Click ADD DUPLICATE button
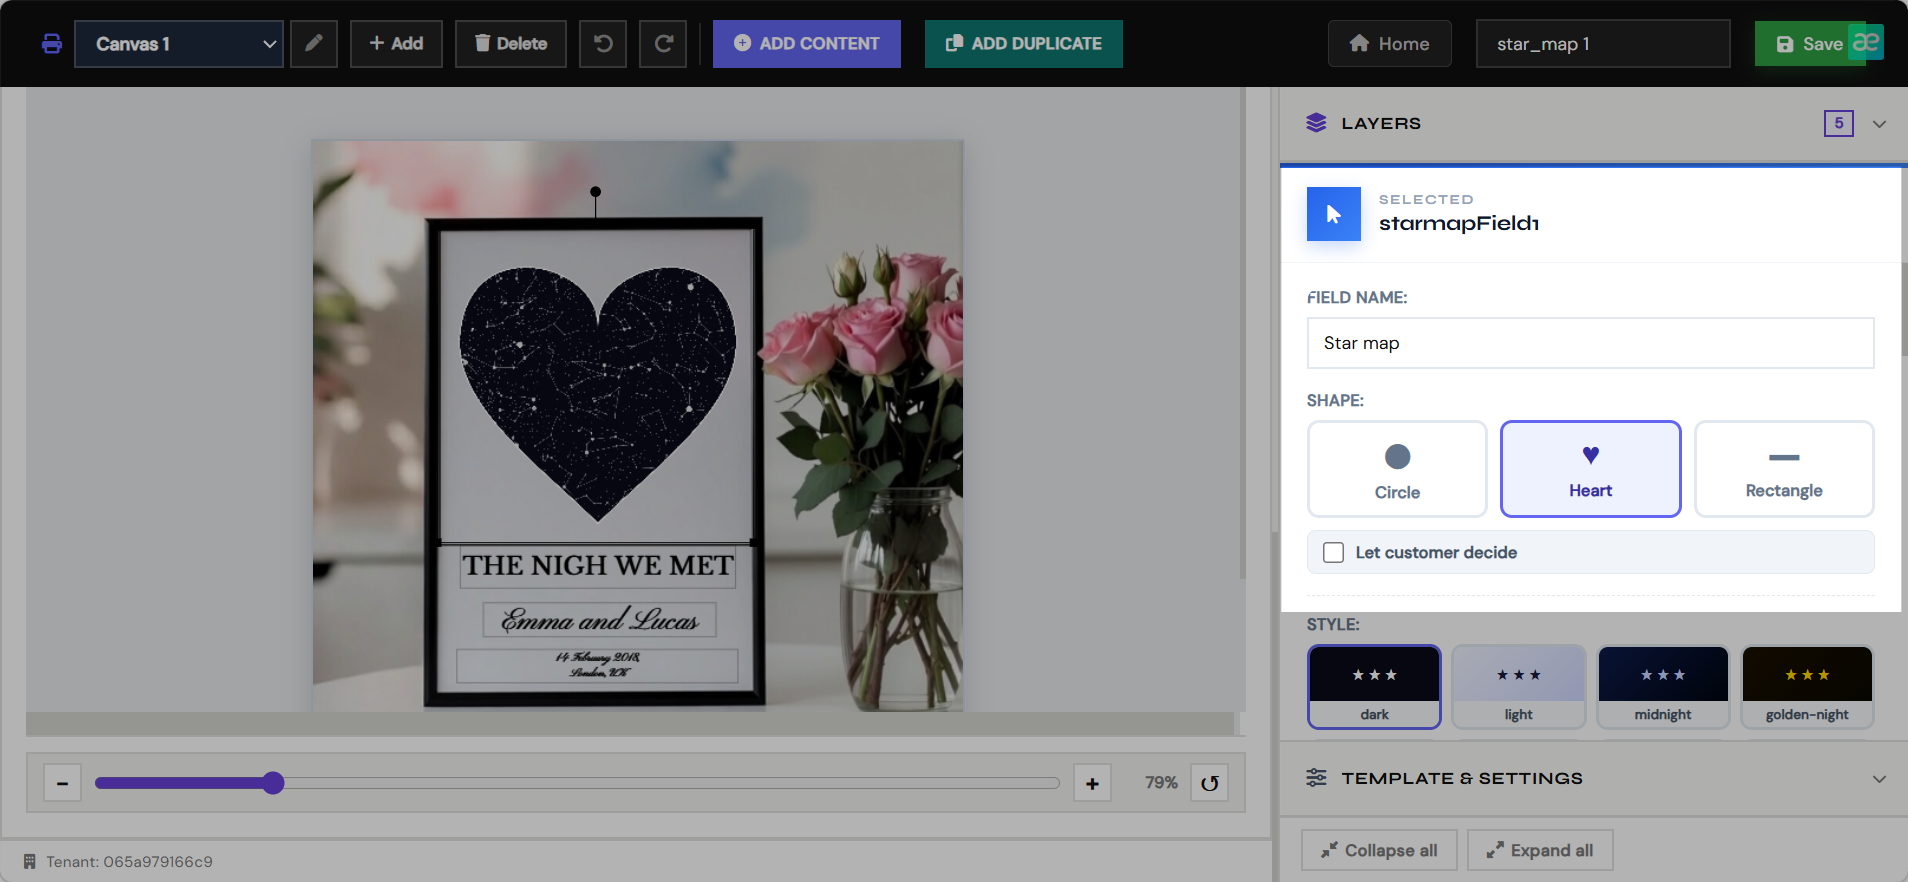The height and width of the screenshot is (882, 1908). tap(1024, 44)
